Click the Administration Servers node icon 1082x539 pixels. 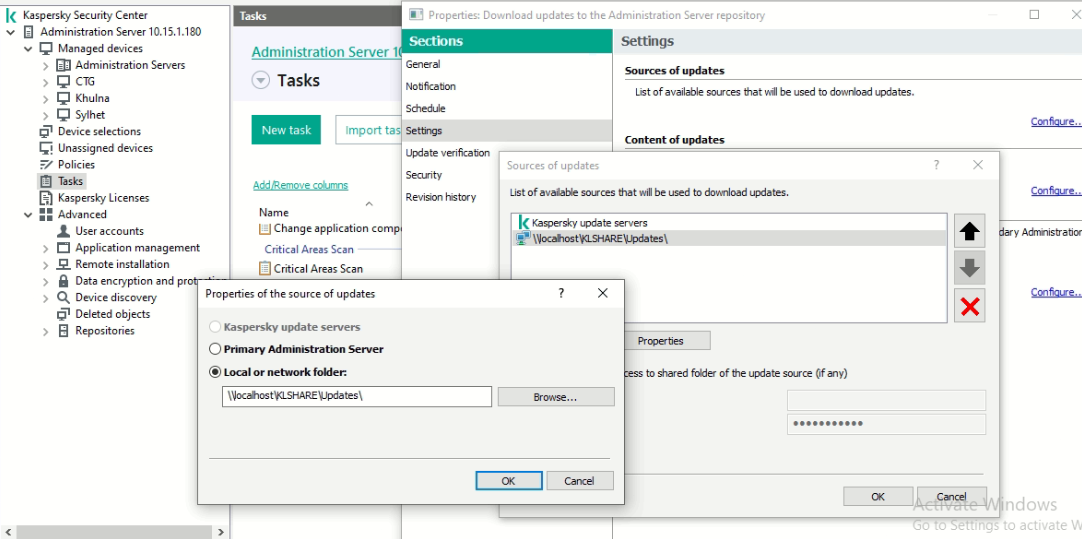click(63, 65)
